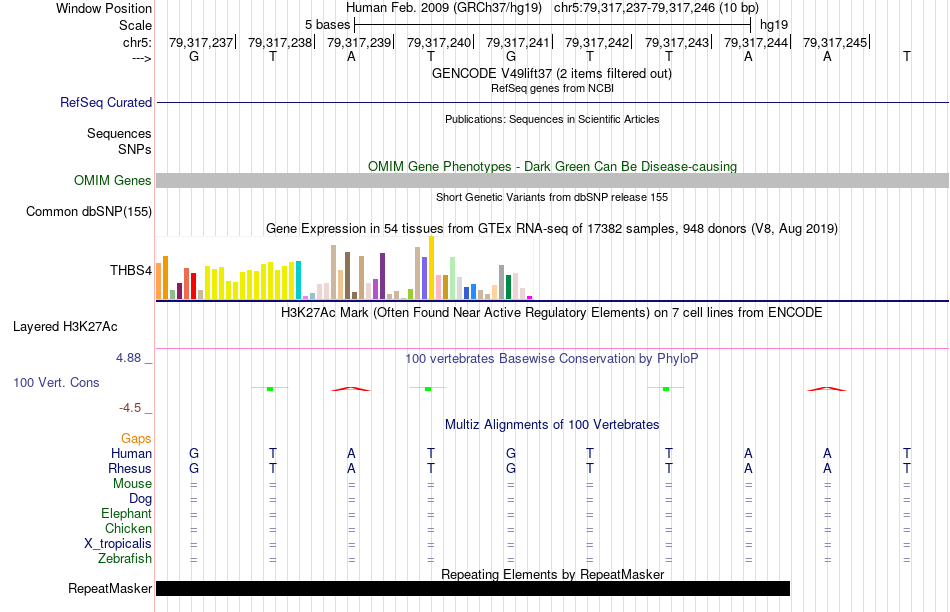This screenshot has height=612, width=950.
Task: Click the H3K27Ac Mark track title
Action: (552, 313)
